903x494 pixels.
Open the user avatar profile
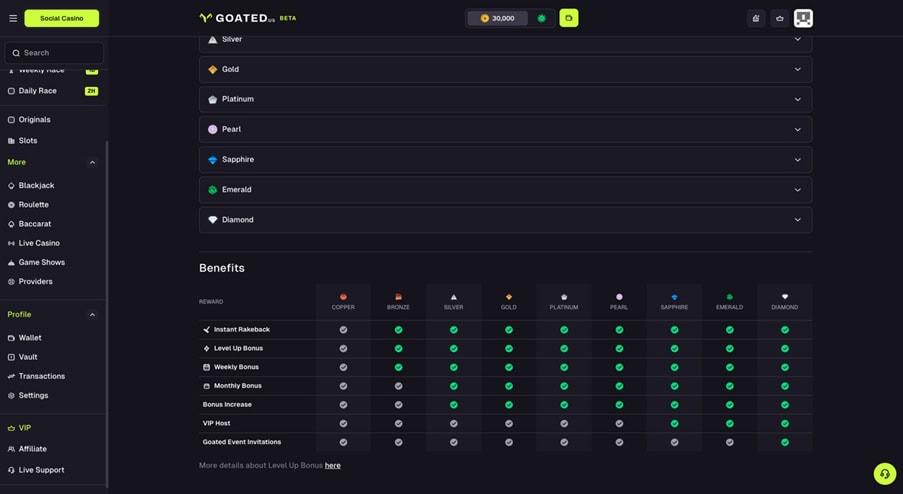coord(803,18)
